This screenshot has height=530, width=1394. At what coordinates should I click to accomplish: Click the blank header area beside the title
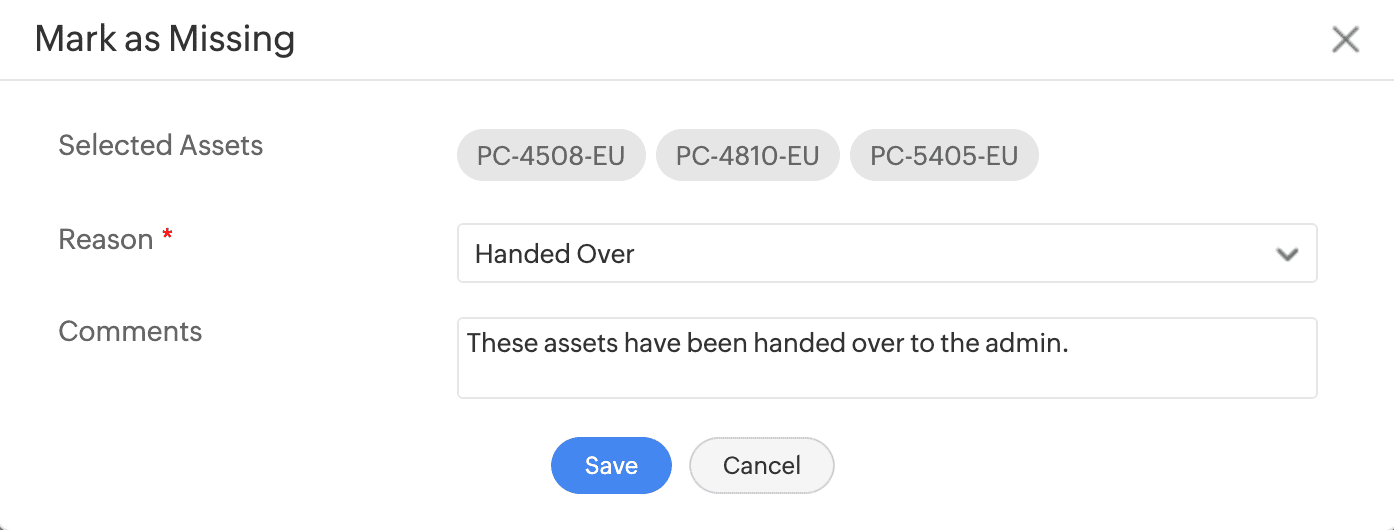point(800,40)
